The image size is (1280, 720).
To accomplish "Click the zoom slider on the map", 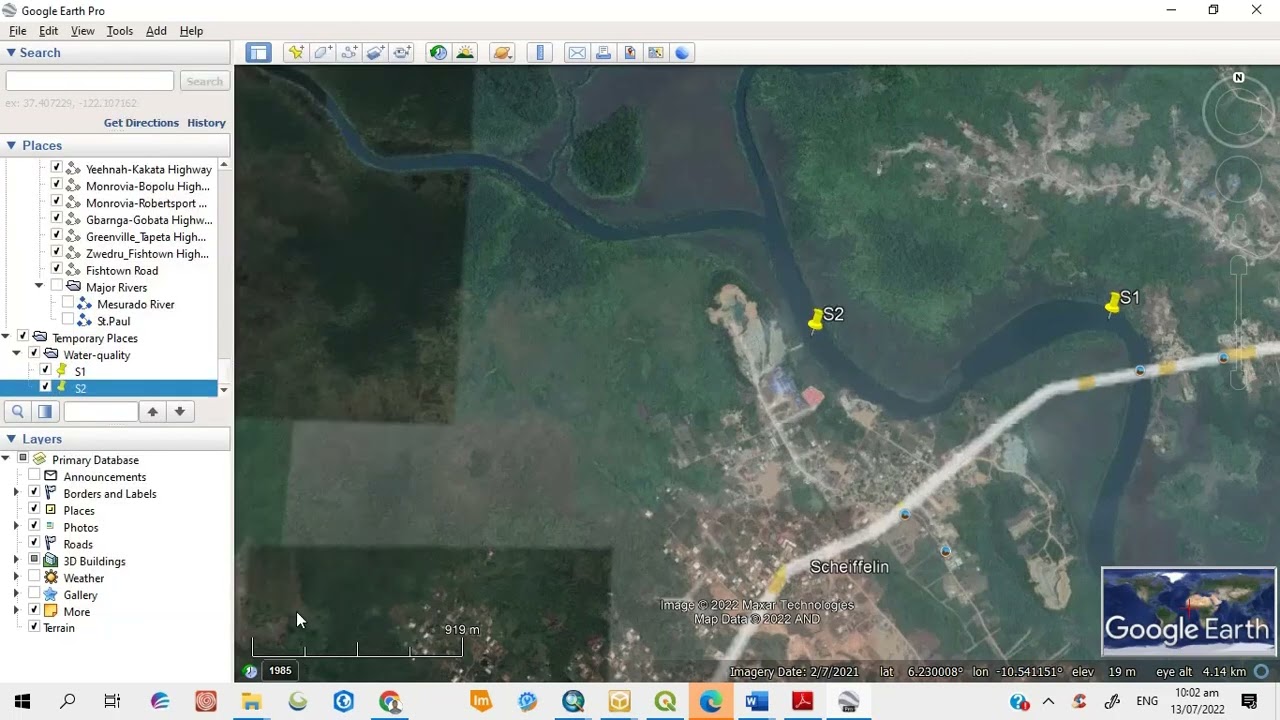I will [x=1238, y=322].
